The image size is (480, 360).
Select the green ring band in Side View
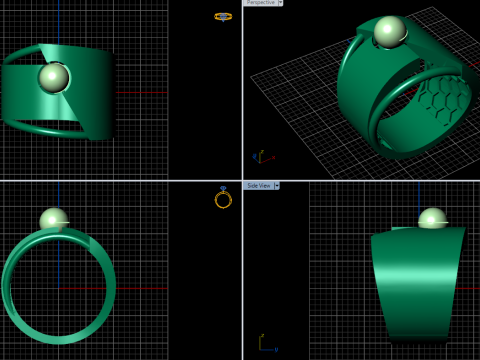point(418,285)
